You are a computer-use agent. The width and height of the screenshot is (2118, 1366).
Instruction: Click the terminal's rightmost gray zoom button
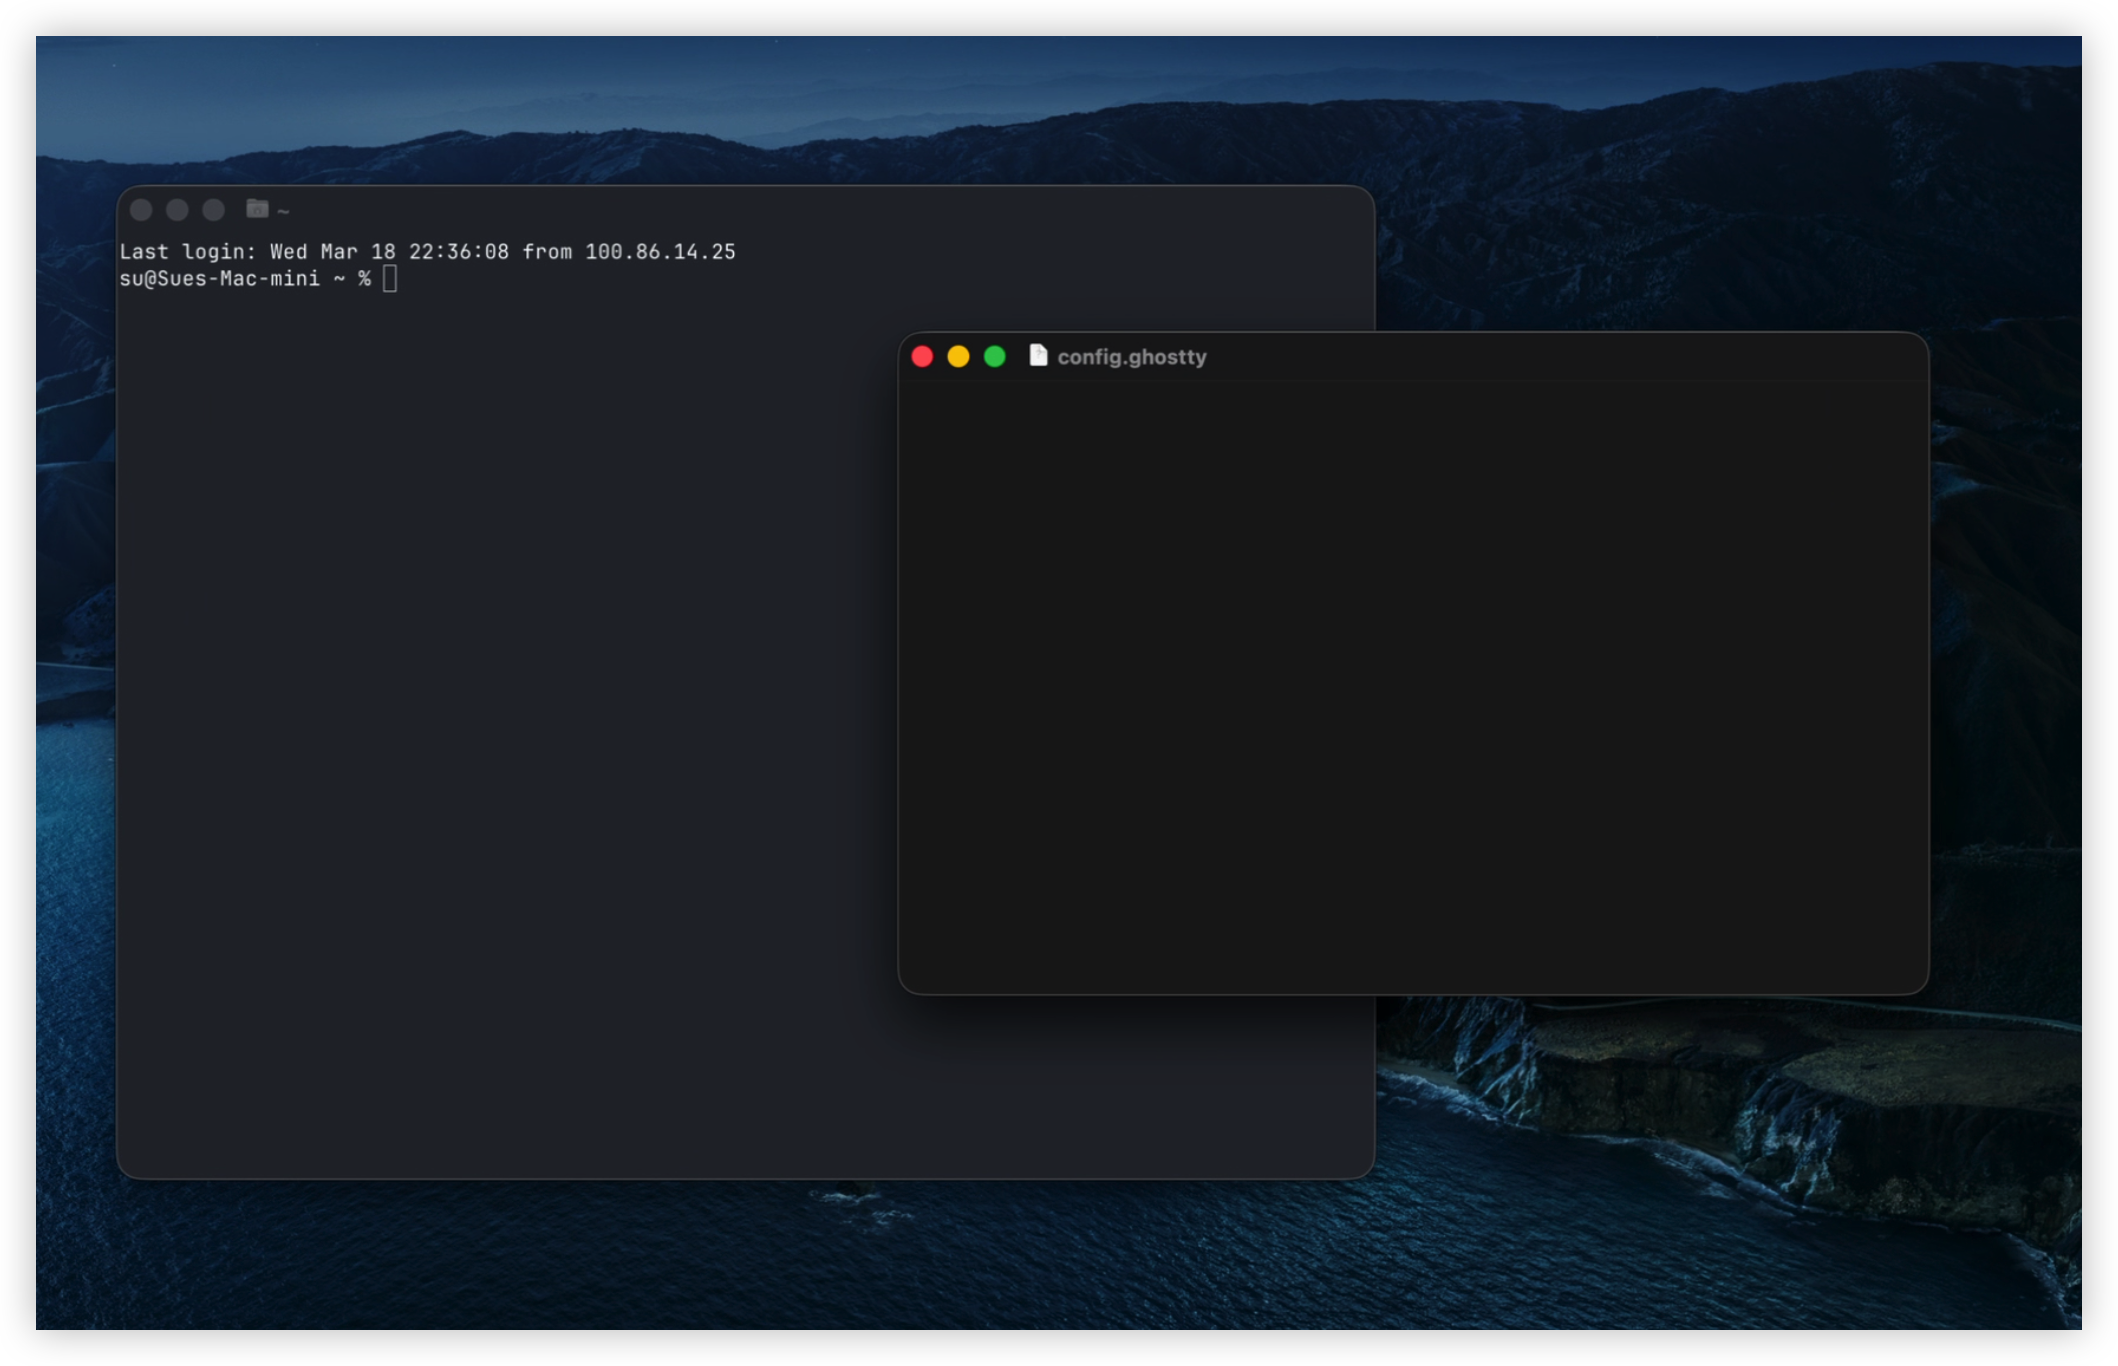[213, 210]
